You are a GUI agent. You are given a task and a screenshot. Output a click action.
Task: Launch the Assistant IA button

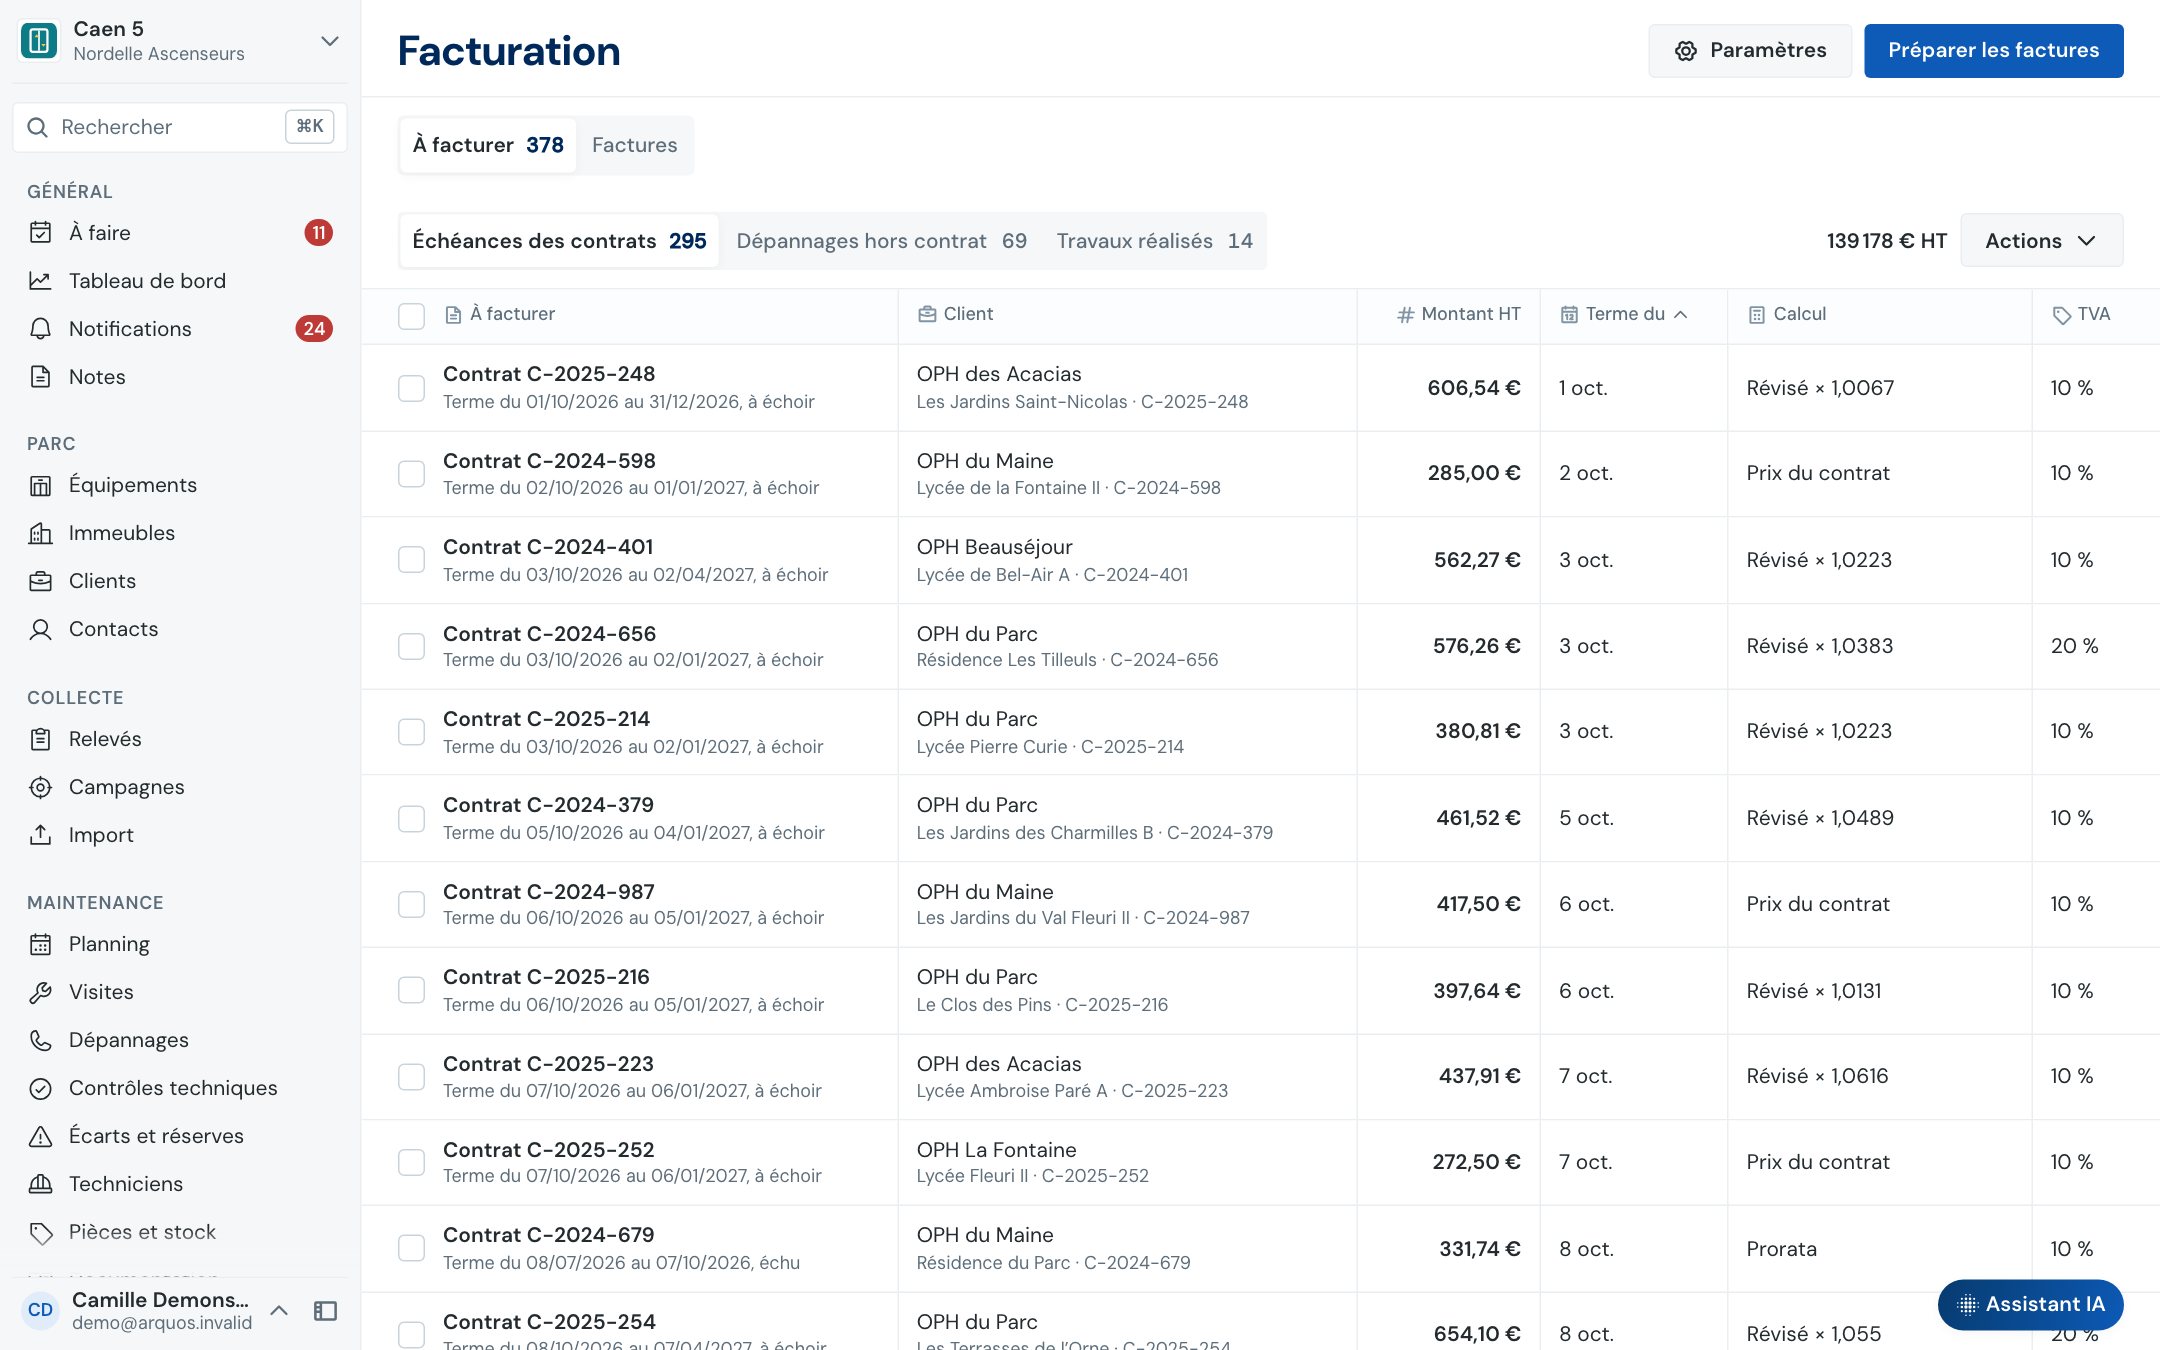coord(2030,1304)
